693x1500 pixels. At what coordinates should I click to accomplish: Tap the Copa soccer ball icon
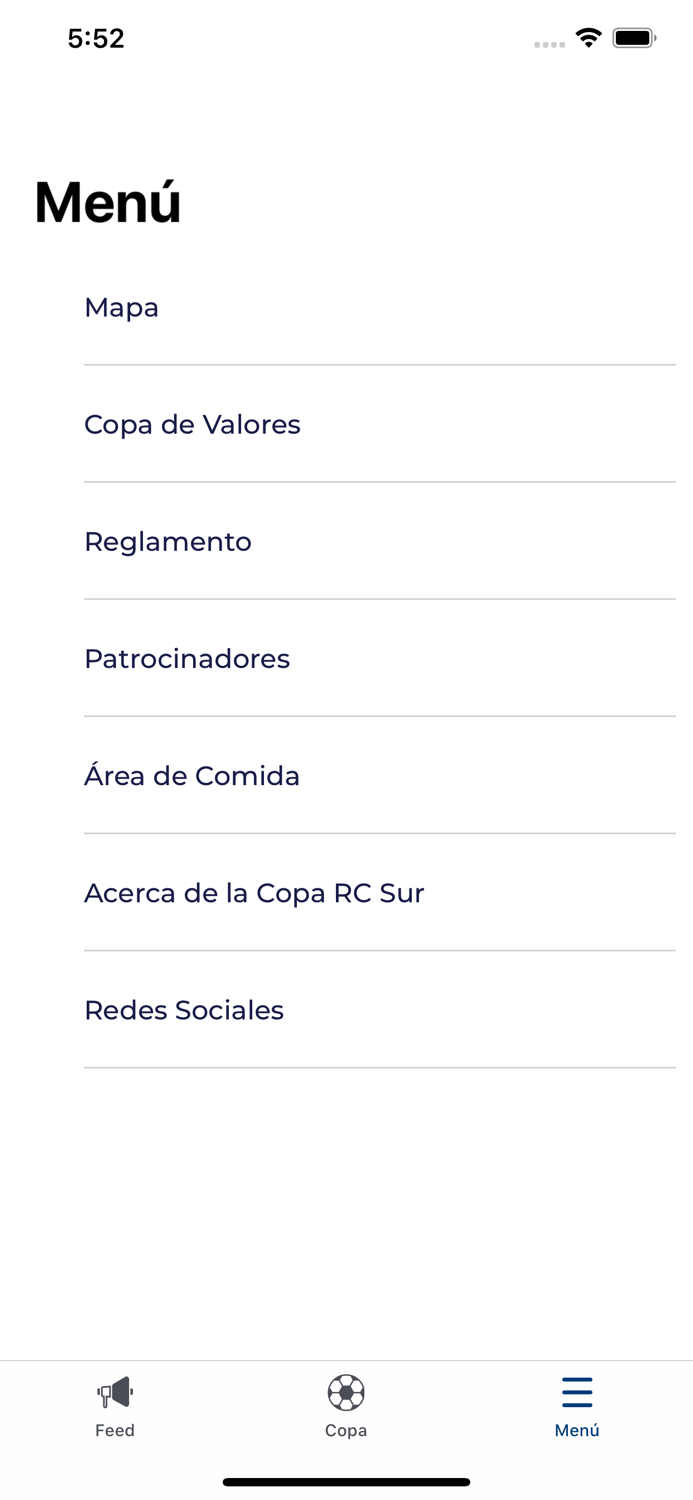[346, 1390]
